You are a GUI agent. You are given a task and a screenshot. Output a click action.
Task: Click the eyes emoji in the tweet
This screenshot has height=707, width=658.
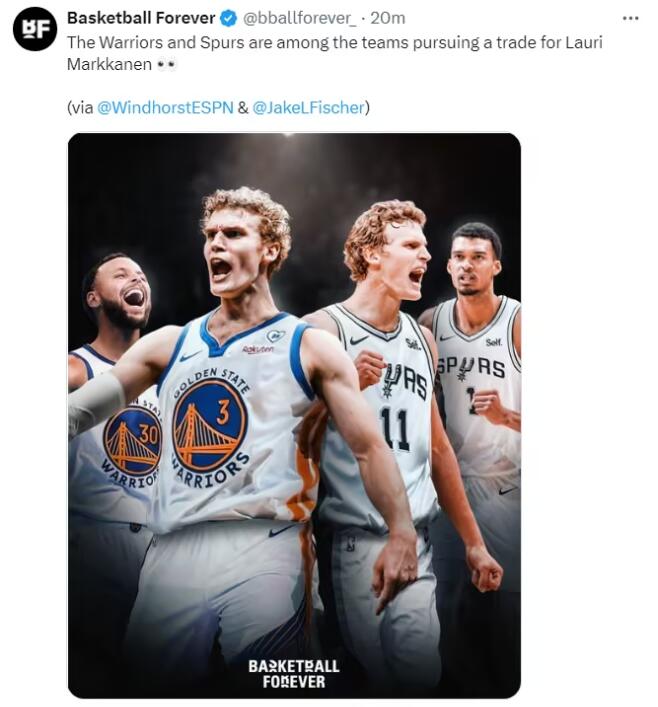click(166, 65)
